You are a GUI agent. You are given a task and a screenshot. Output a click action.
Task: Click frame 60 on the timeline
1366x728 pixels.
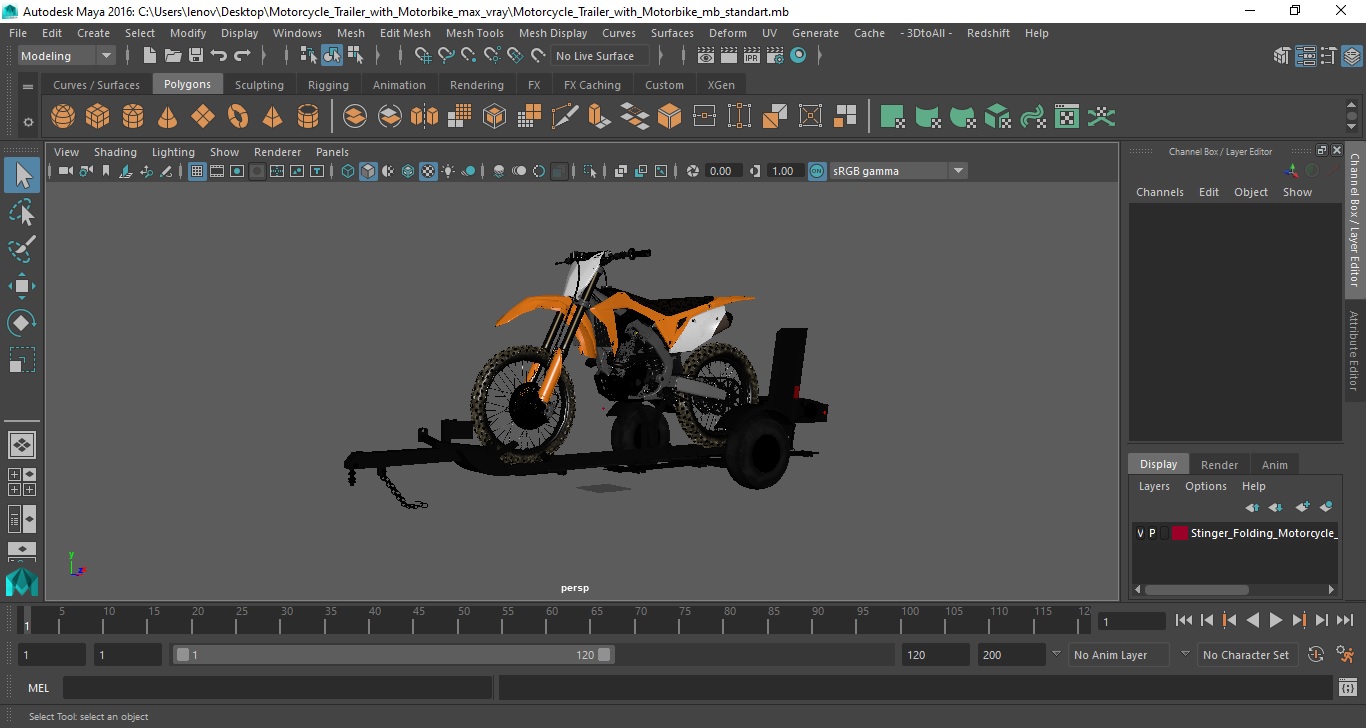pos(551,621)
